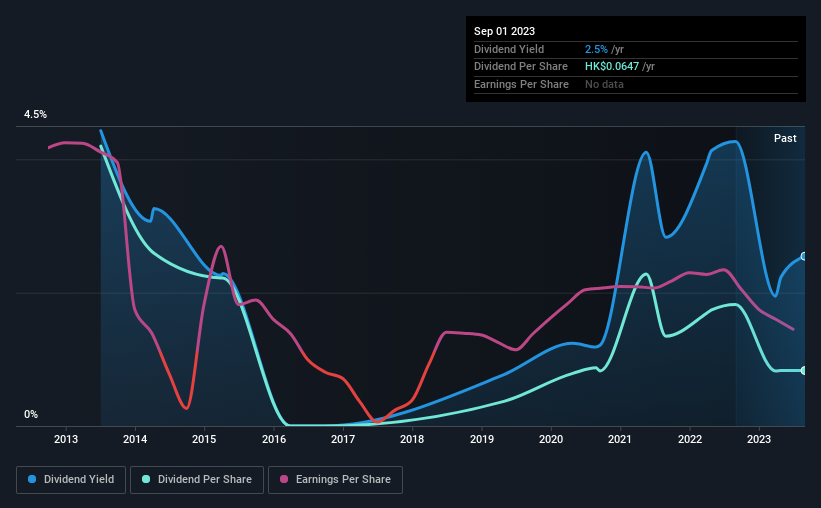Click the Earnings Per Share tooltip label
This screenshot has height=508, width=821.
click(x=522, y=84)
